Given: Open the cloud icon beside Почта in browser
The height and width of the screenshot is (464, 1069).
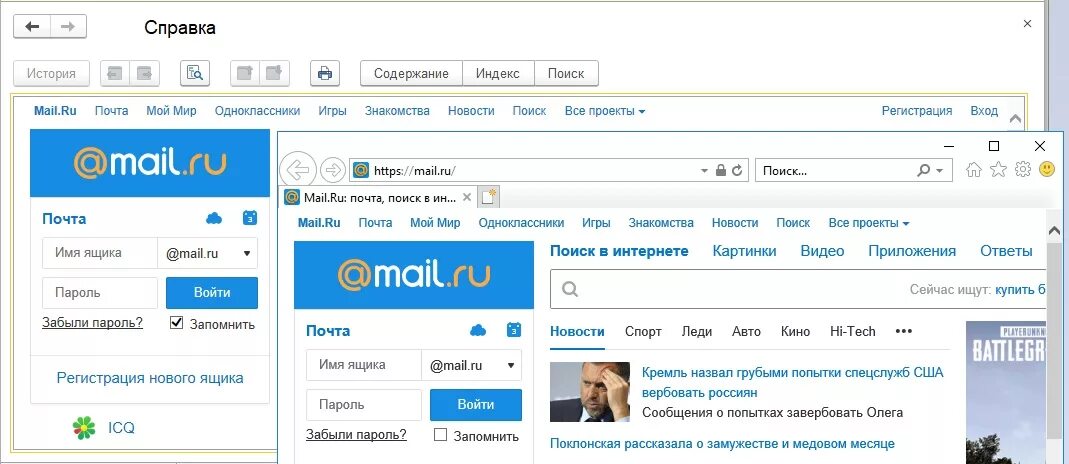Looking at the screenshot, I should [x=478, y=330].
